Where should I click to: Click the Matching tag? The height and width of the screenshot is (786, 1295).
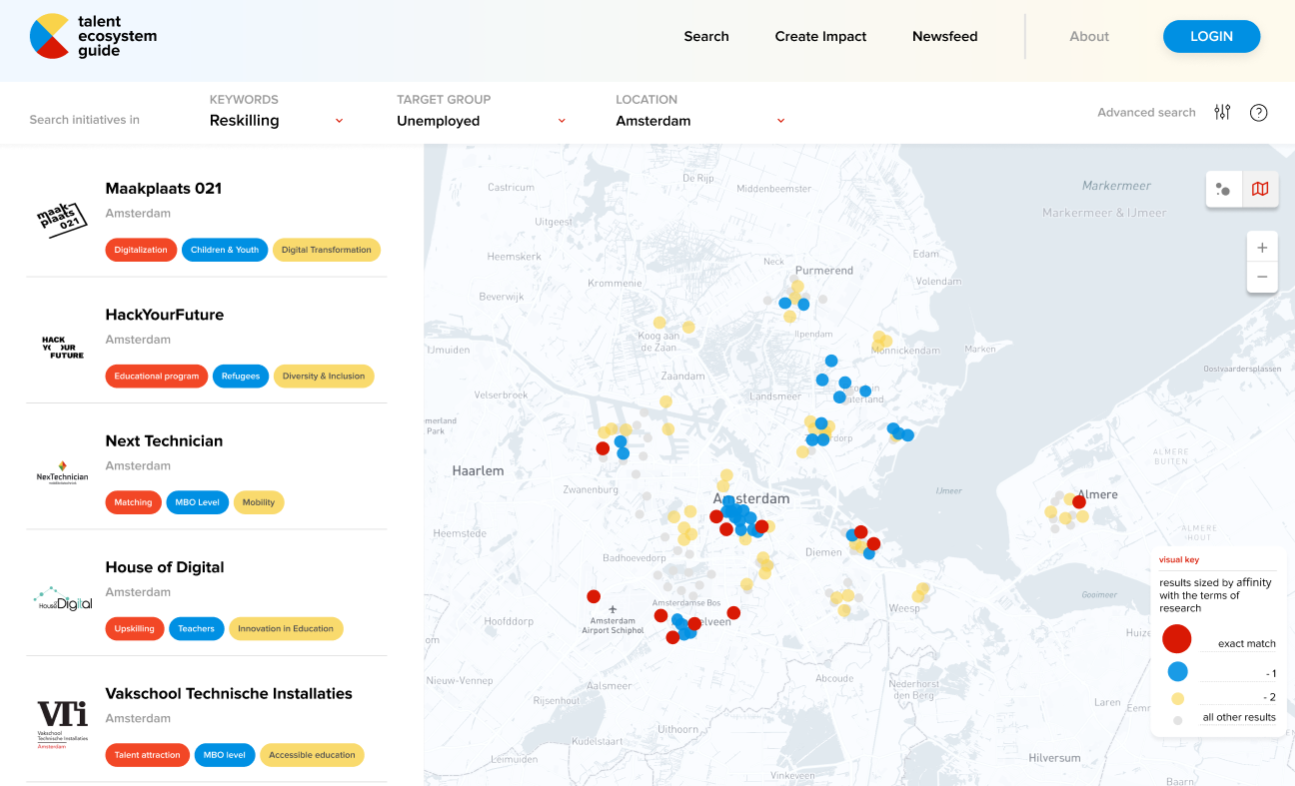point(133,502)
